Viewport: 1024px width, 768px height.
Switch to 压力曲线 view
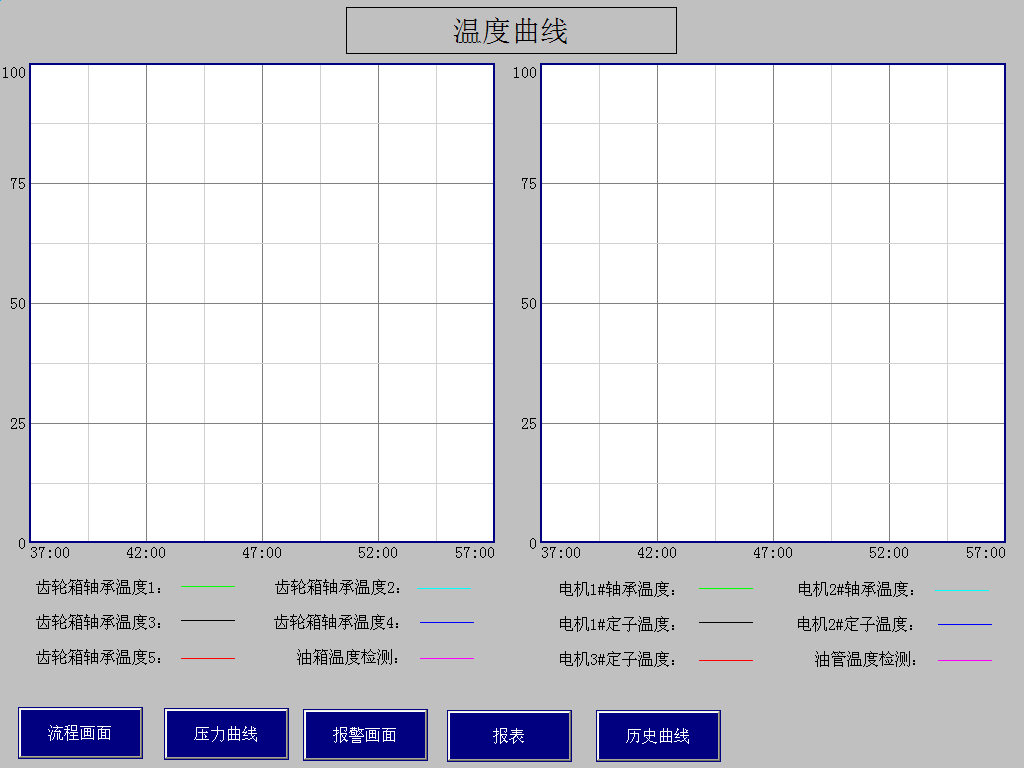pyautogui.click(x=226, y=734)
